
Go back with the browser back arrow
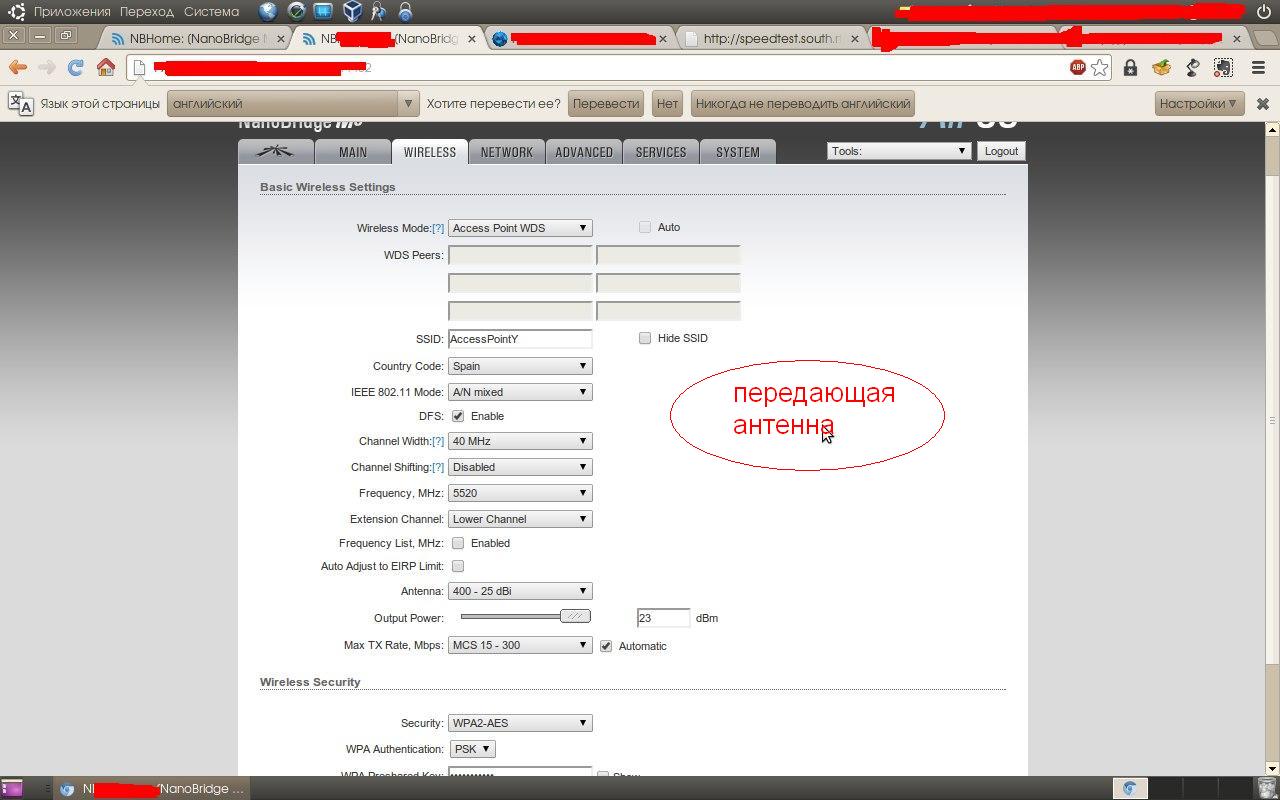(x=17, y=68)
